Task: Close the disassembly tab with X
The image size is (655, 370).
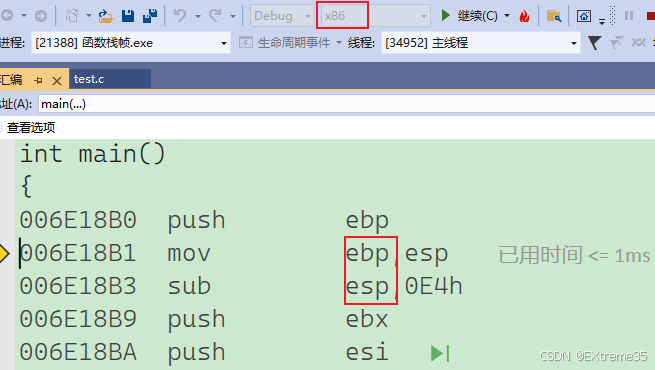Action: pos(57,81)
